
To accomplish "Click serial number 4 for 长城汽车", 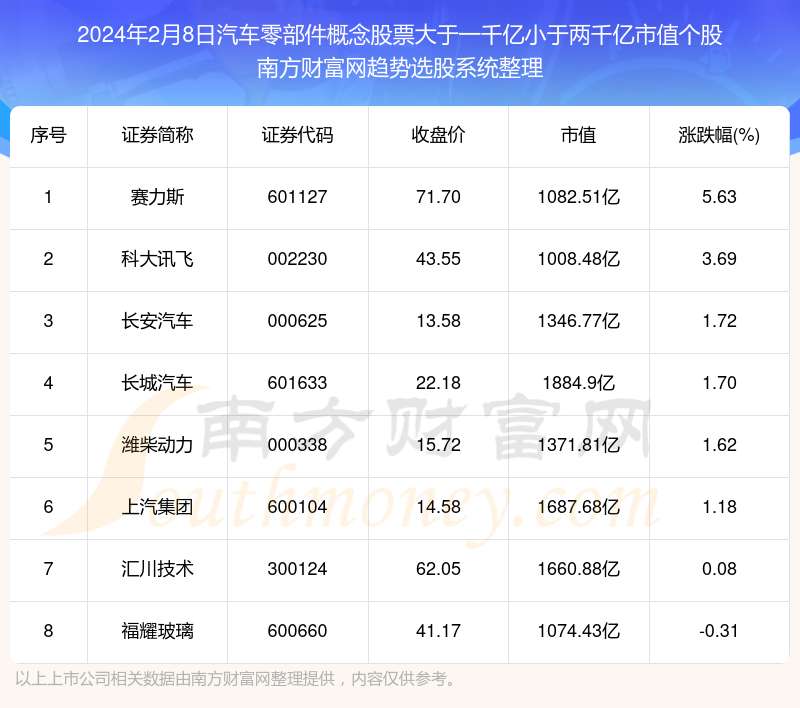I will click(48, 383).
